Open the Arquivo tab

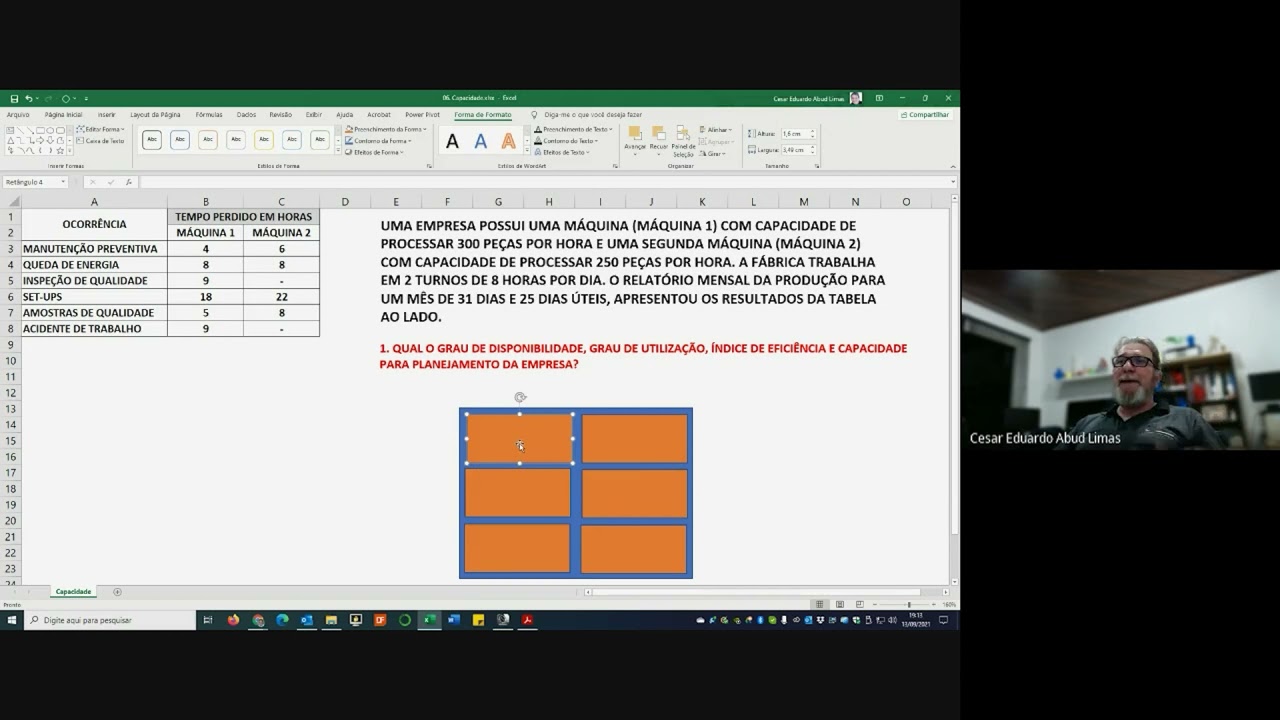pos(18,115)
